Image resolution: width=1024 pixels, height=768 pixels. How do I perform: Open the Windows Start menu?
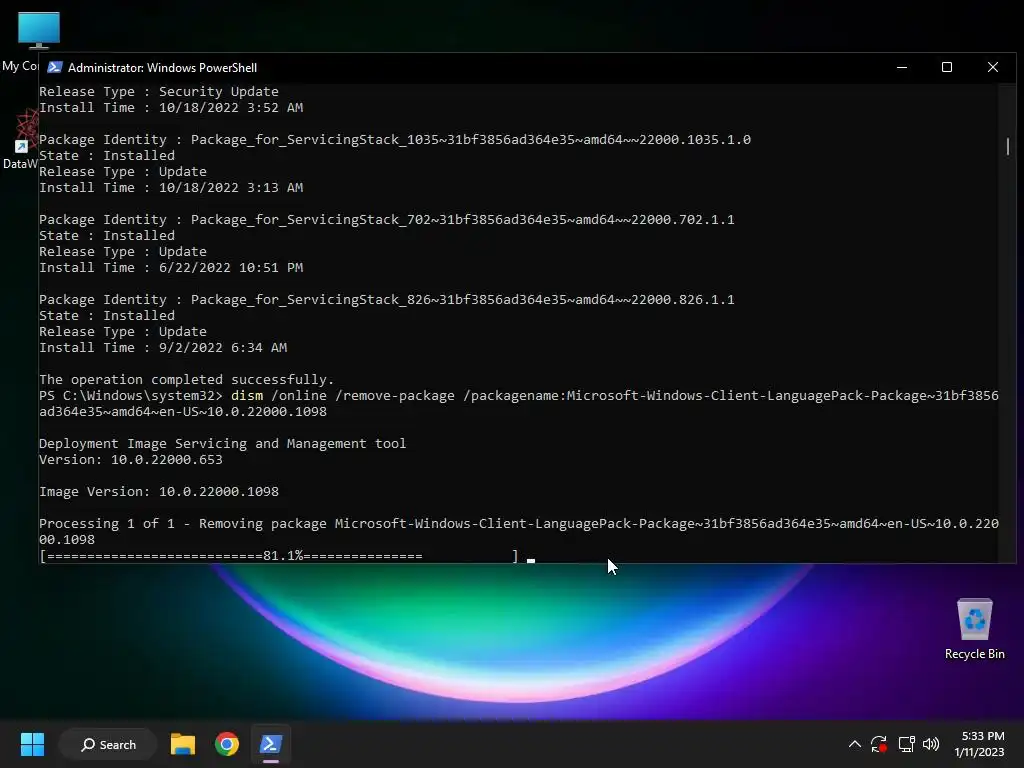tap(32, 744)
